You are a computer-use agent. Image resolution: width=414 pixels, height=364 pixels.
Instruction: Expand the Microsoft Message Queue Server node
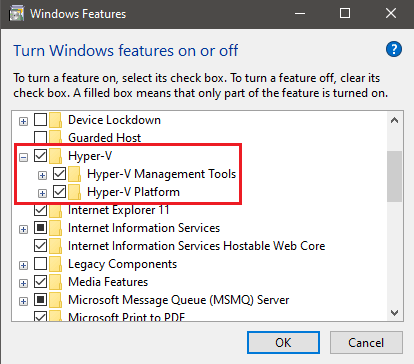coord(23,301)
